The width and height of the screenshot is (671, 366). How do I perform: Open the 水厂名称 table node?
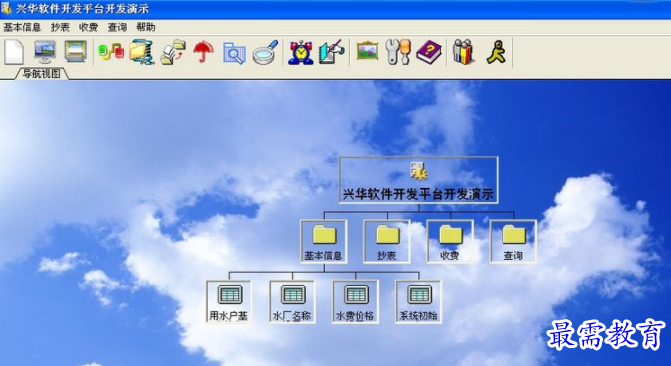tap(292, 302)
